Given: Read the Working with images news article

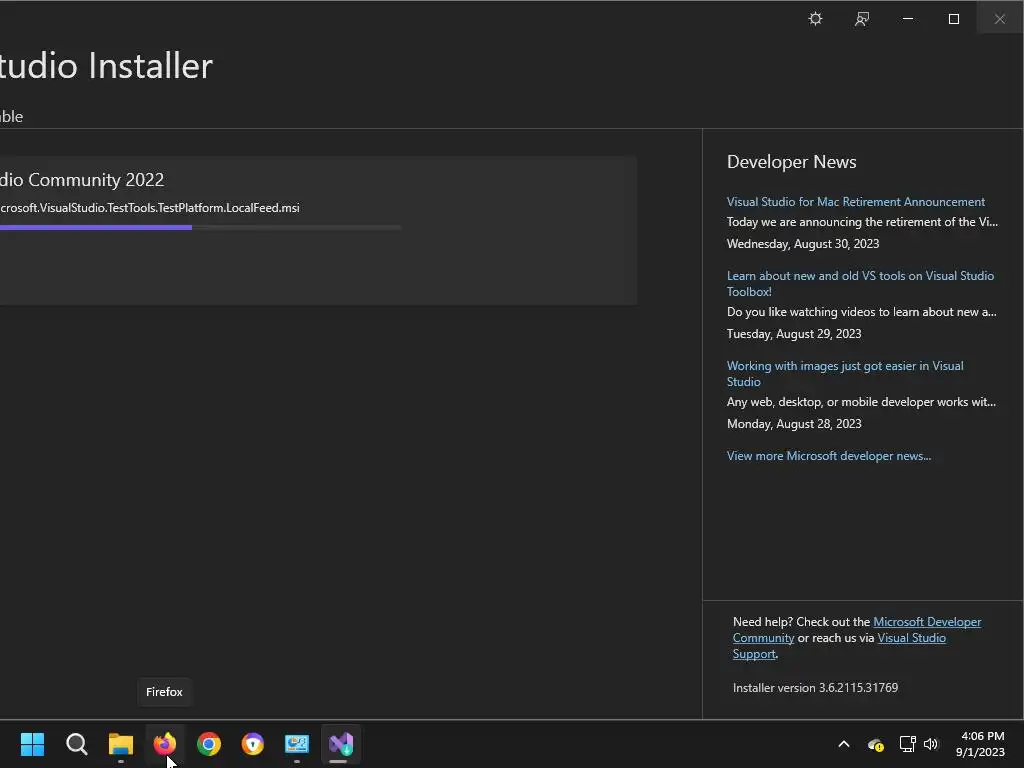Looking at the screenshot, I should 845,374.
